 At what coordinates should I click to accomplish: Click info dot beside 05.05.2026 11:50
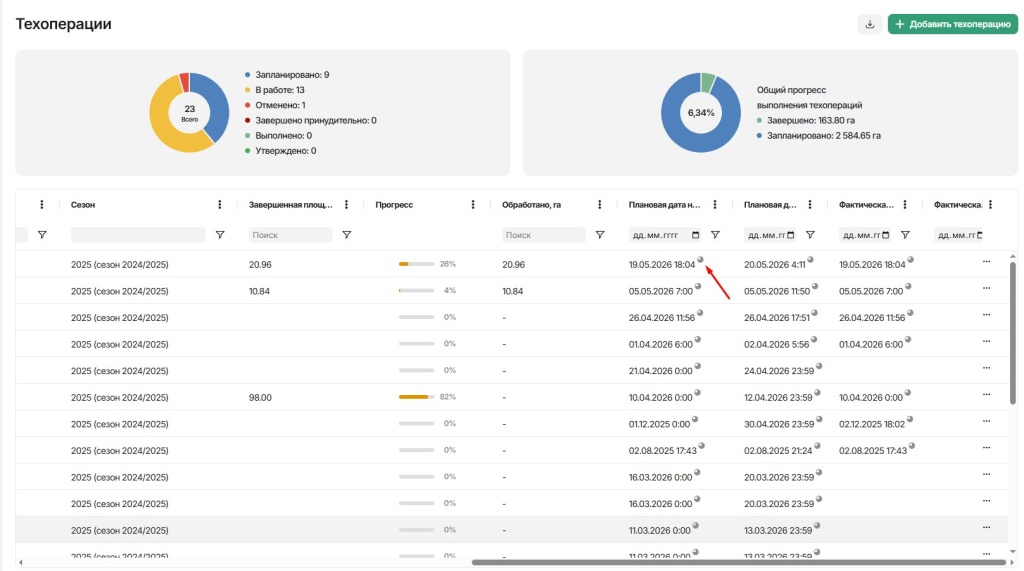(814, 286)
